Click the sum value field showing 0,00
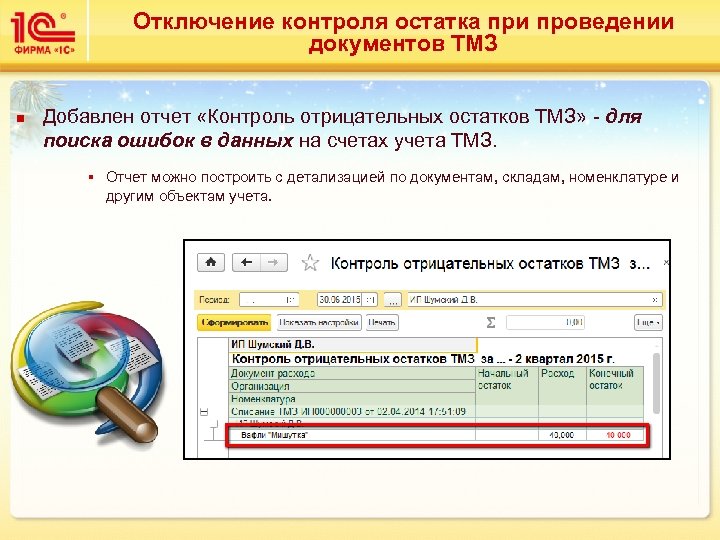 tap(546, 322)
